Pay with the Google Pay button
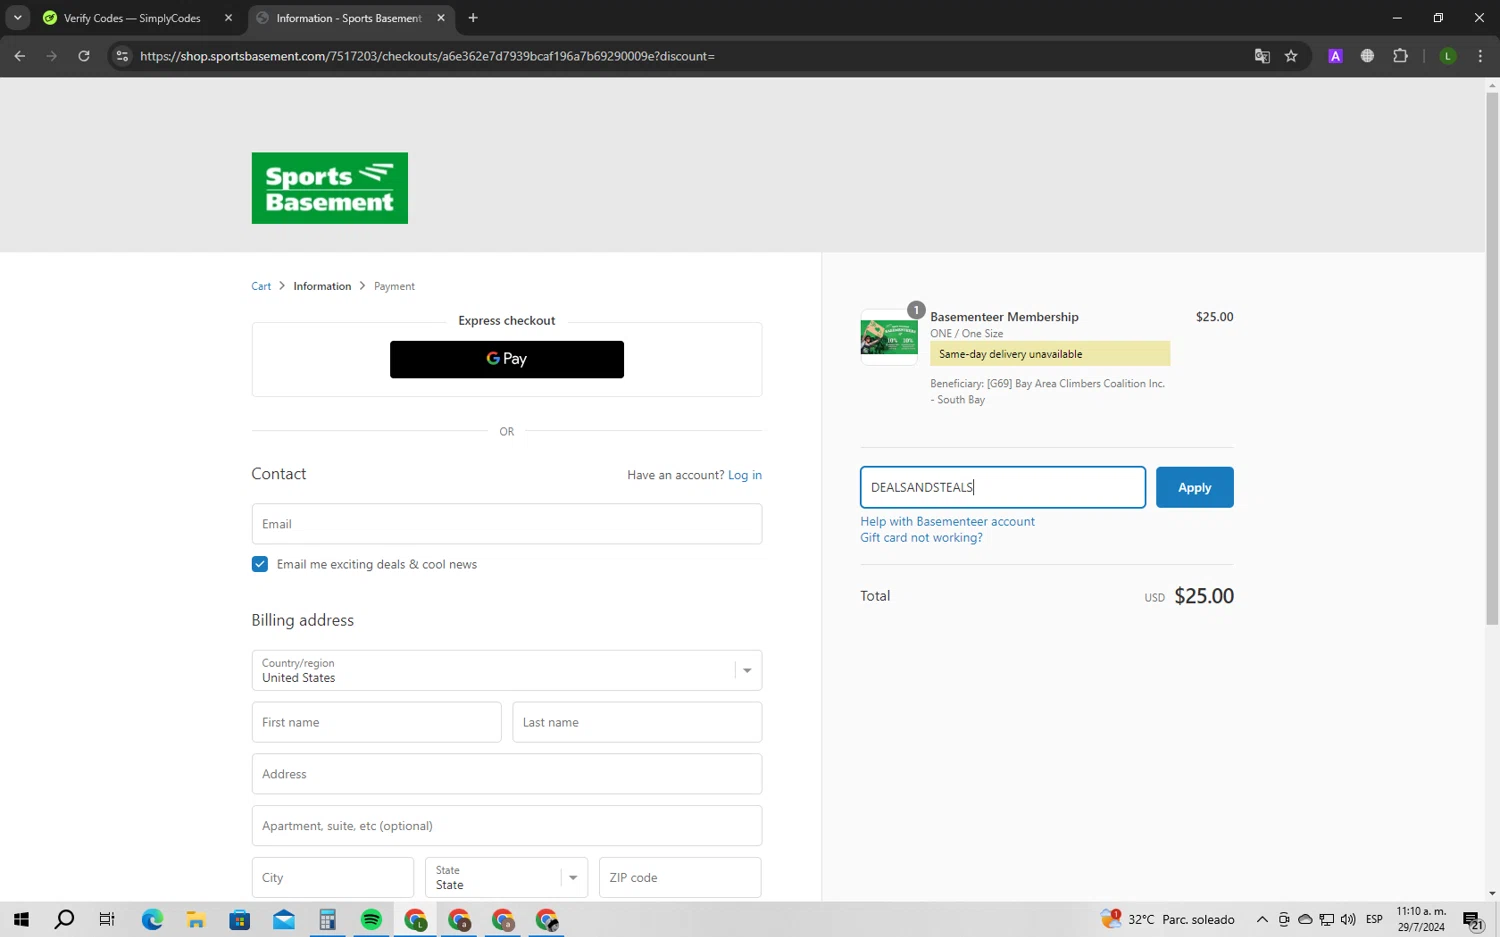 (507, 359)
